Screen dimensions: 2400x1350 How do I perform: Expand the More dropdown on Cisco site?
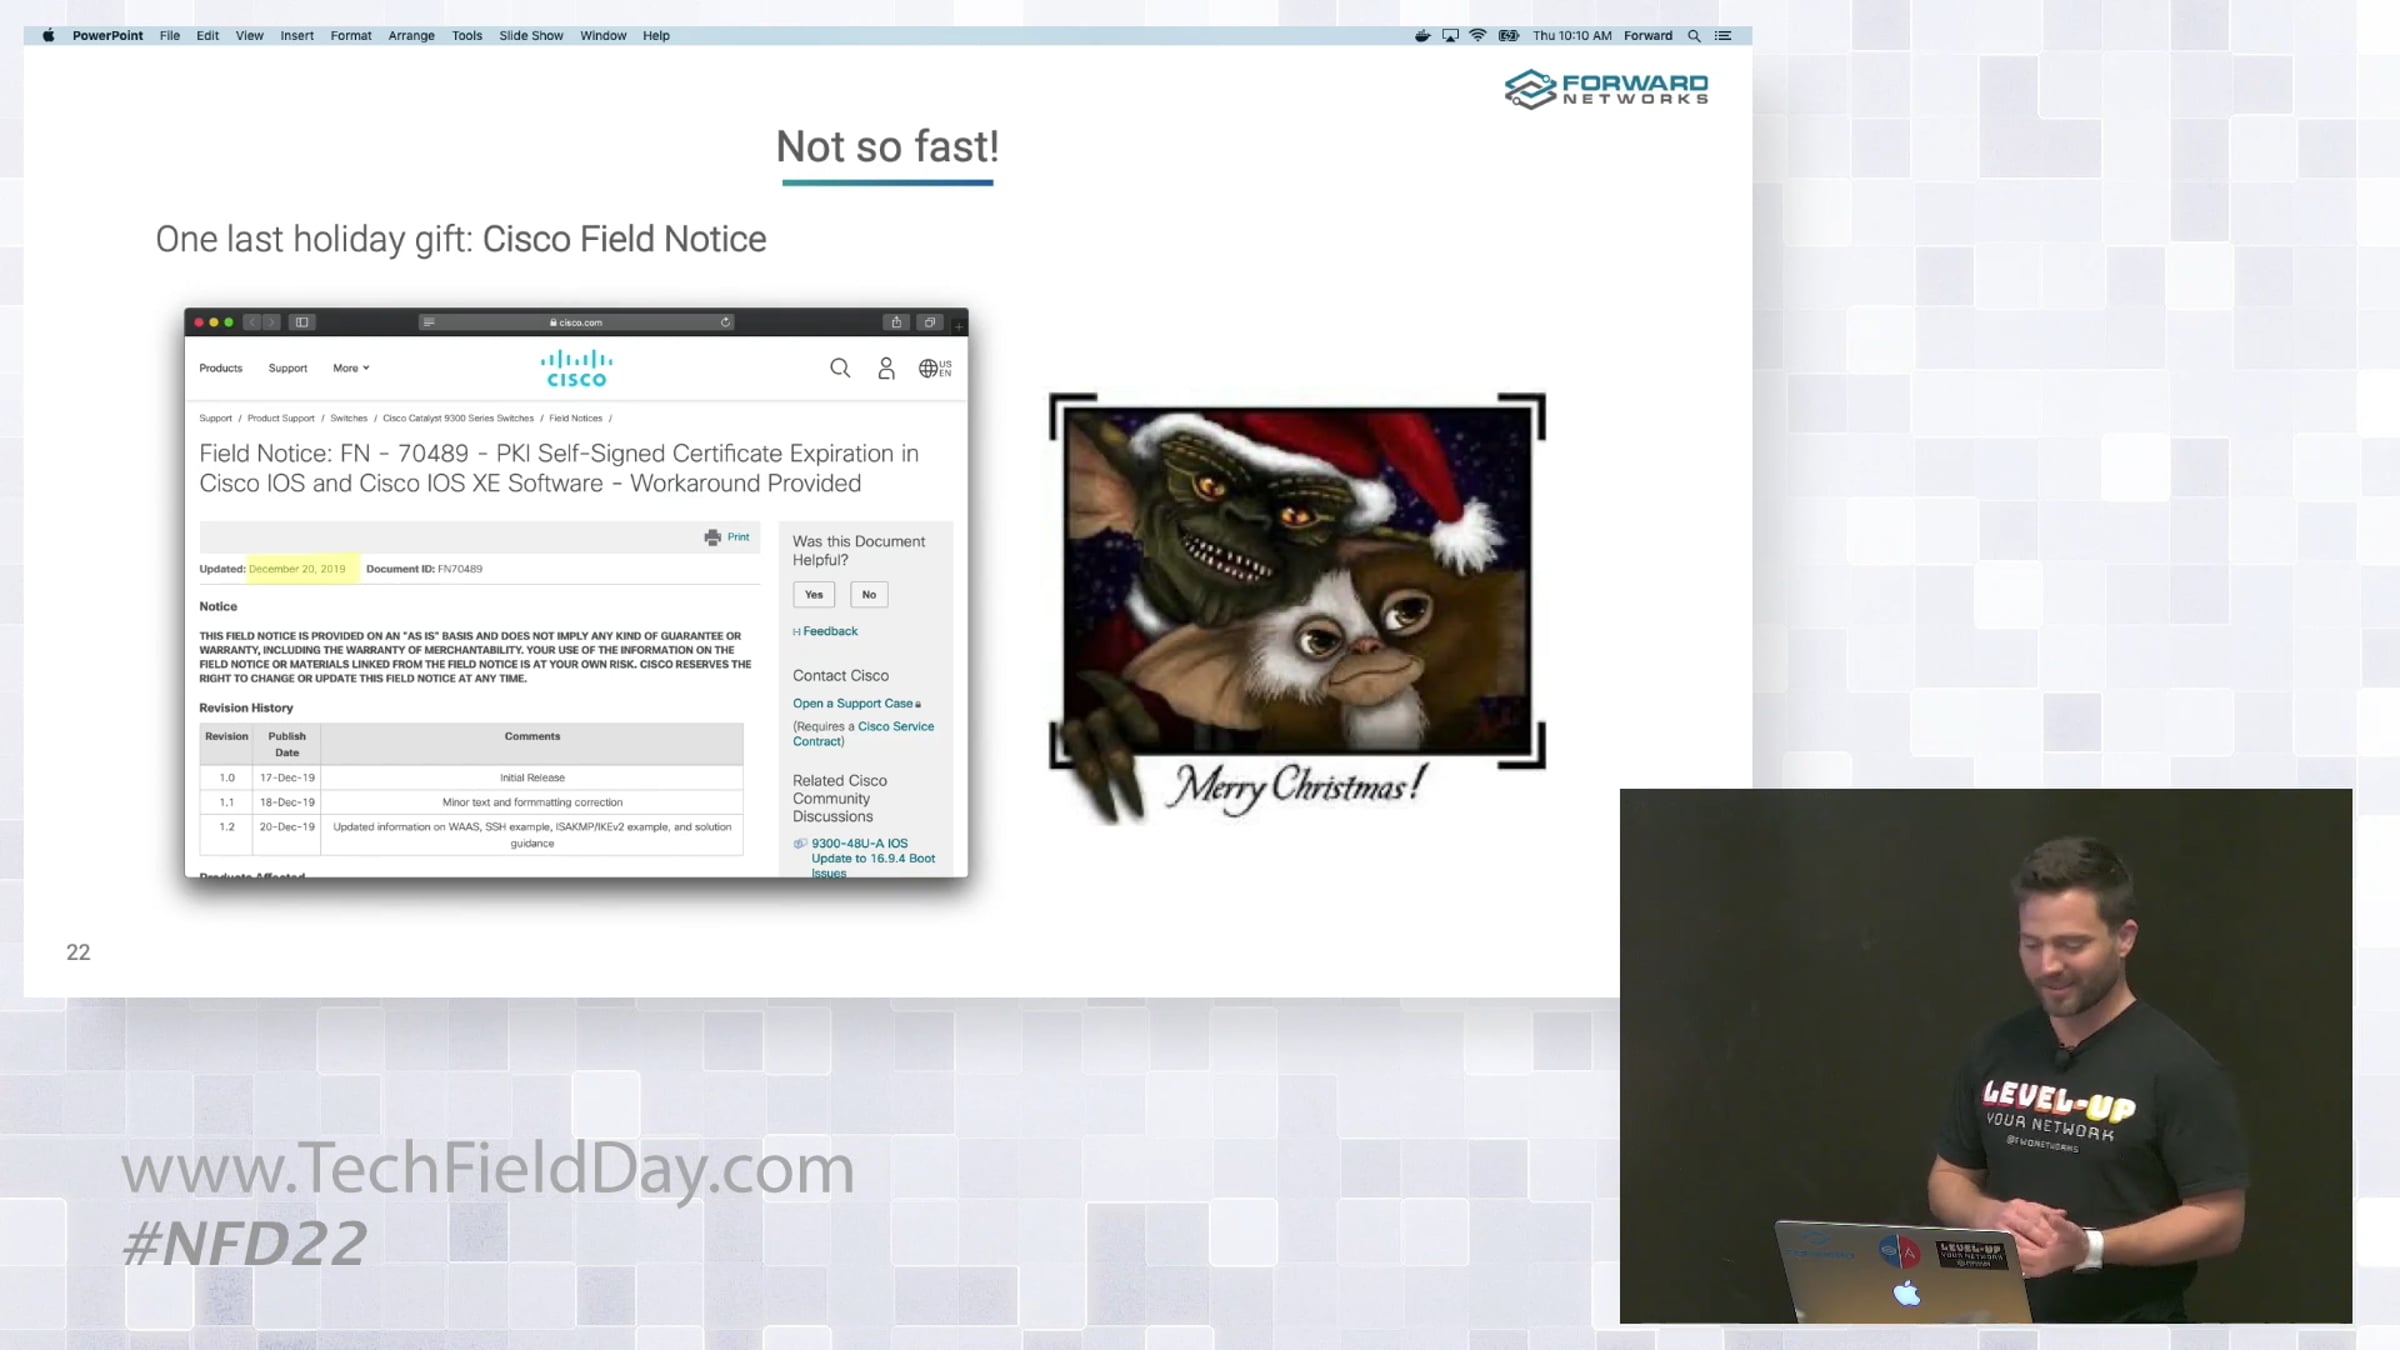coord(351,368)
